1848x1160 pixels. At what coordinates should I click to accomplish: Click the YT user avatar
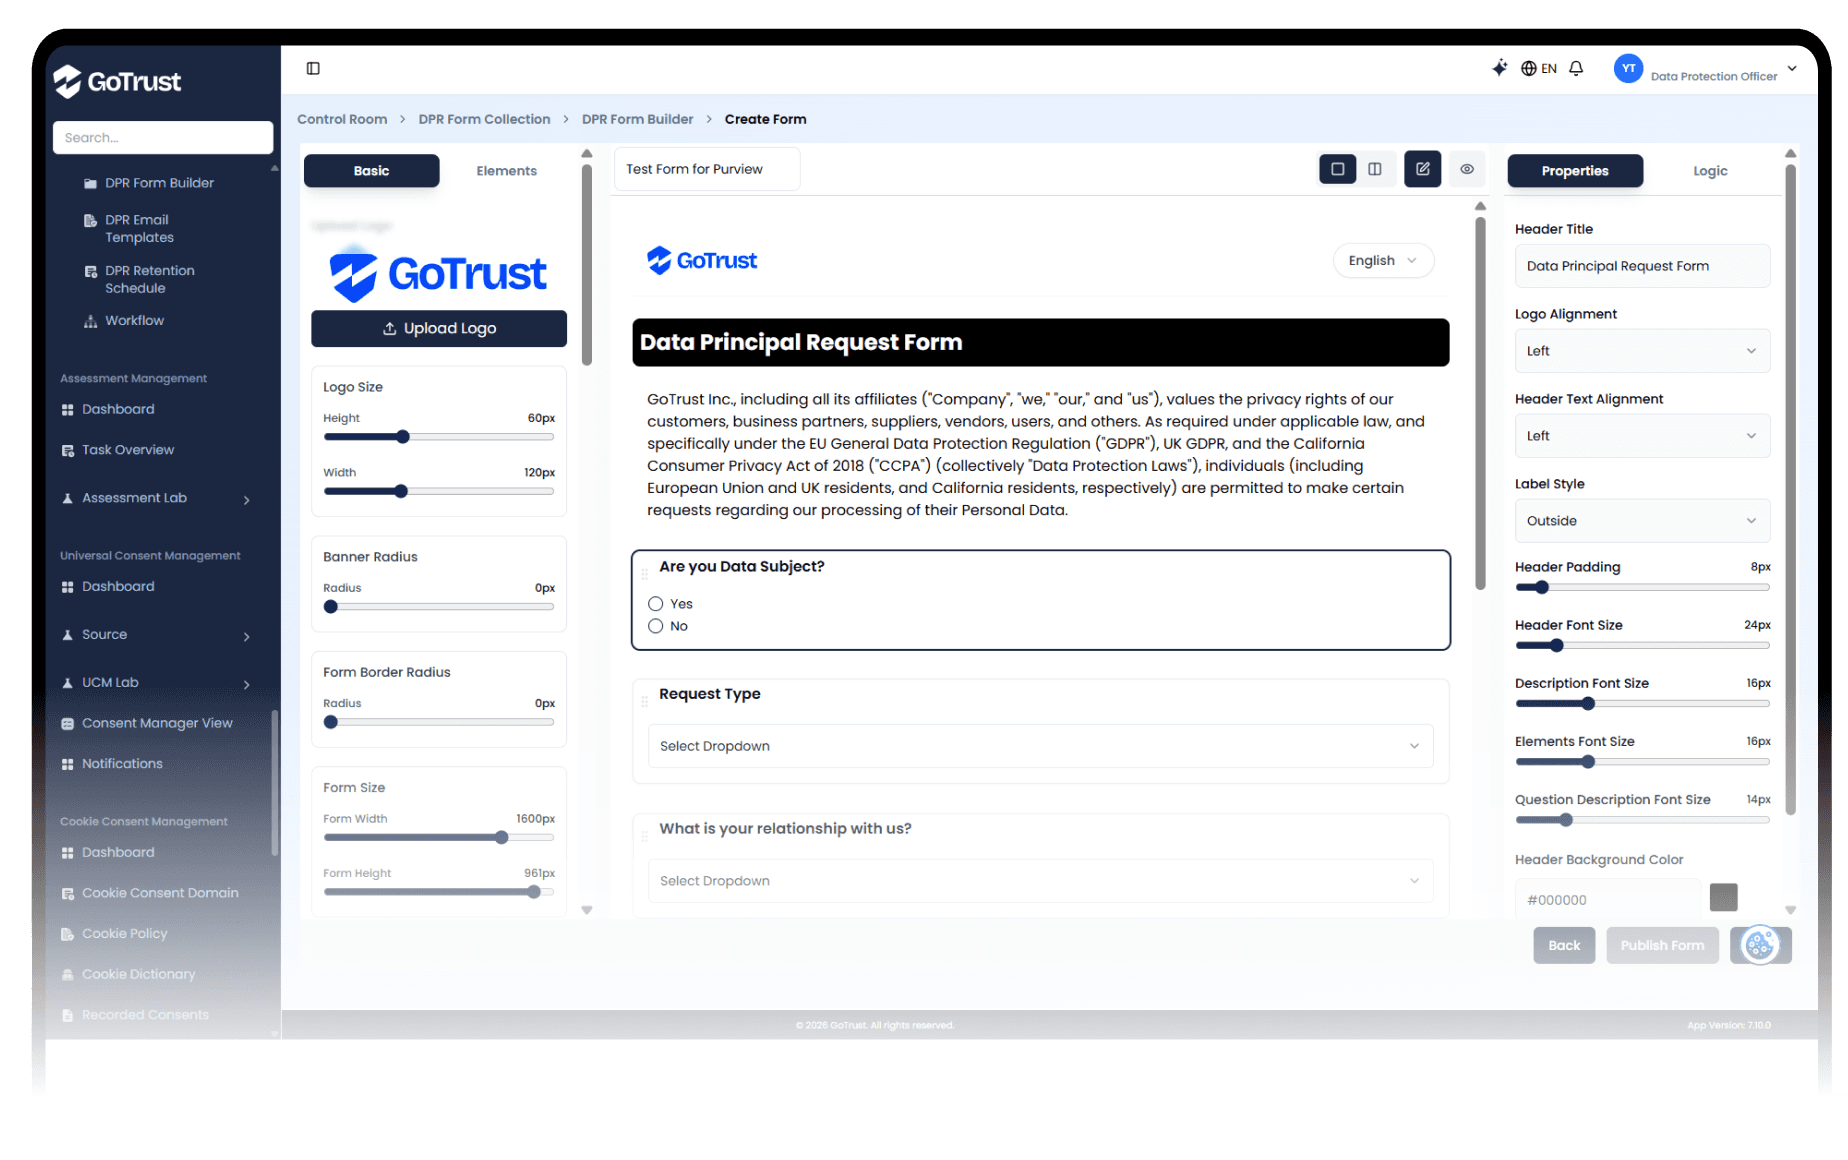pyautogui.click(x=1628, y=68)
